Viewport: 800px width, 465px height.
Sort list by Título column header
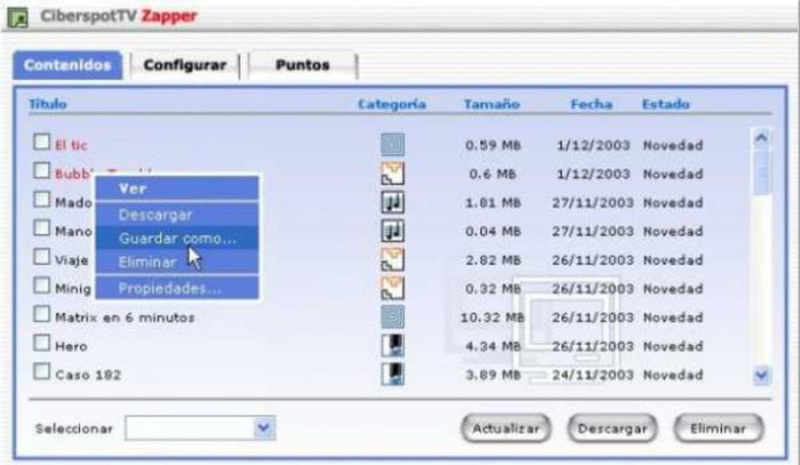click(x=48, y=104)
